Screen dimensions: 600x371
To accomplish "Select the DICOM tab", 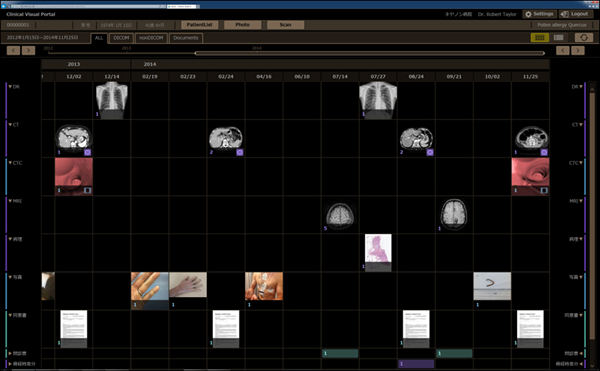I will pyautogui.click(x=121, y=38).
